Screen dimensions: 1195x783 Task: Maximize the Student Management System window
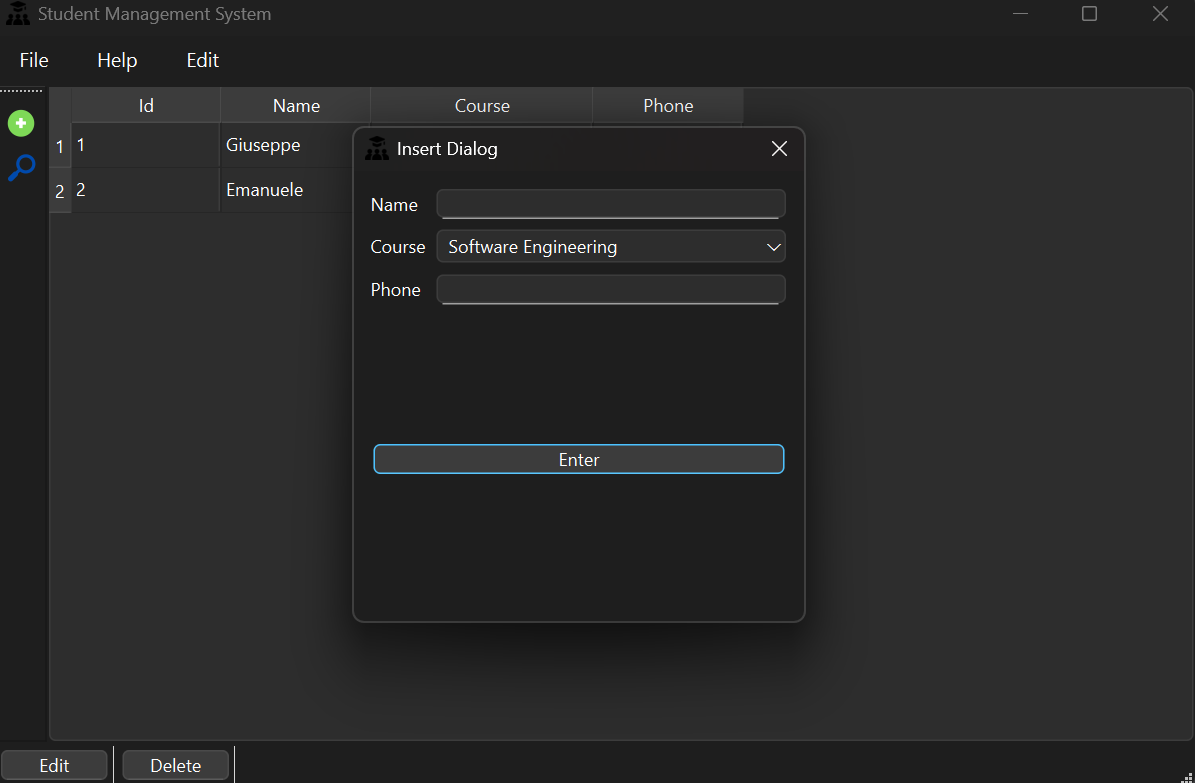(x=1089, y=14)
